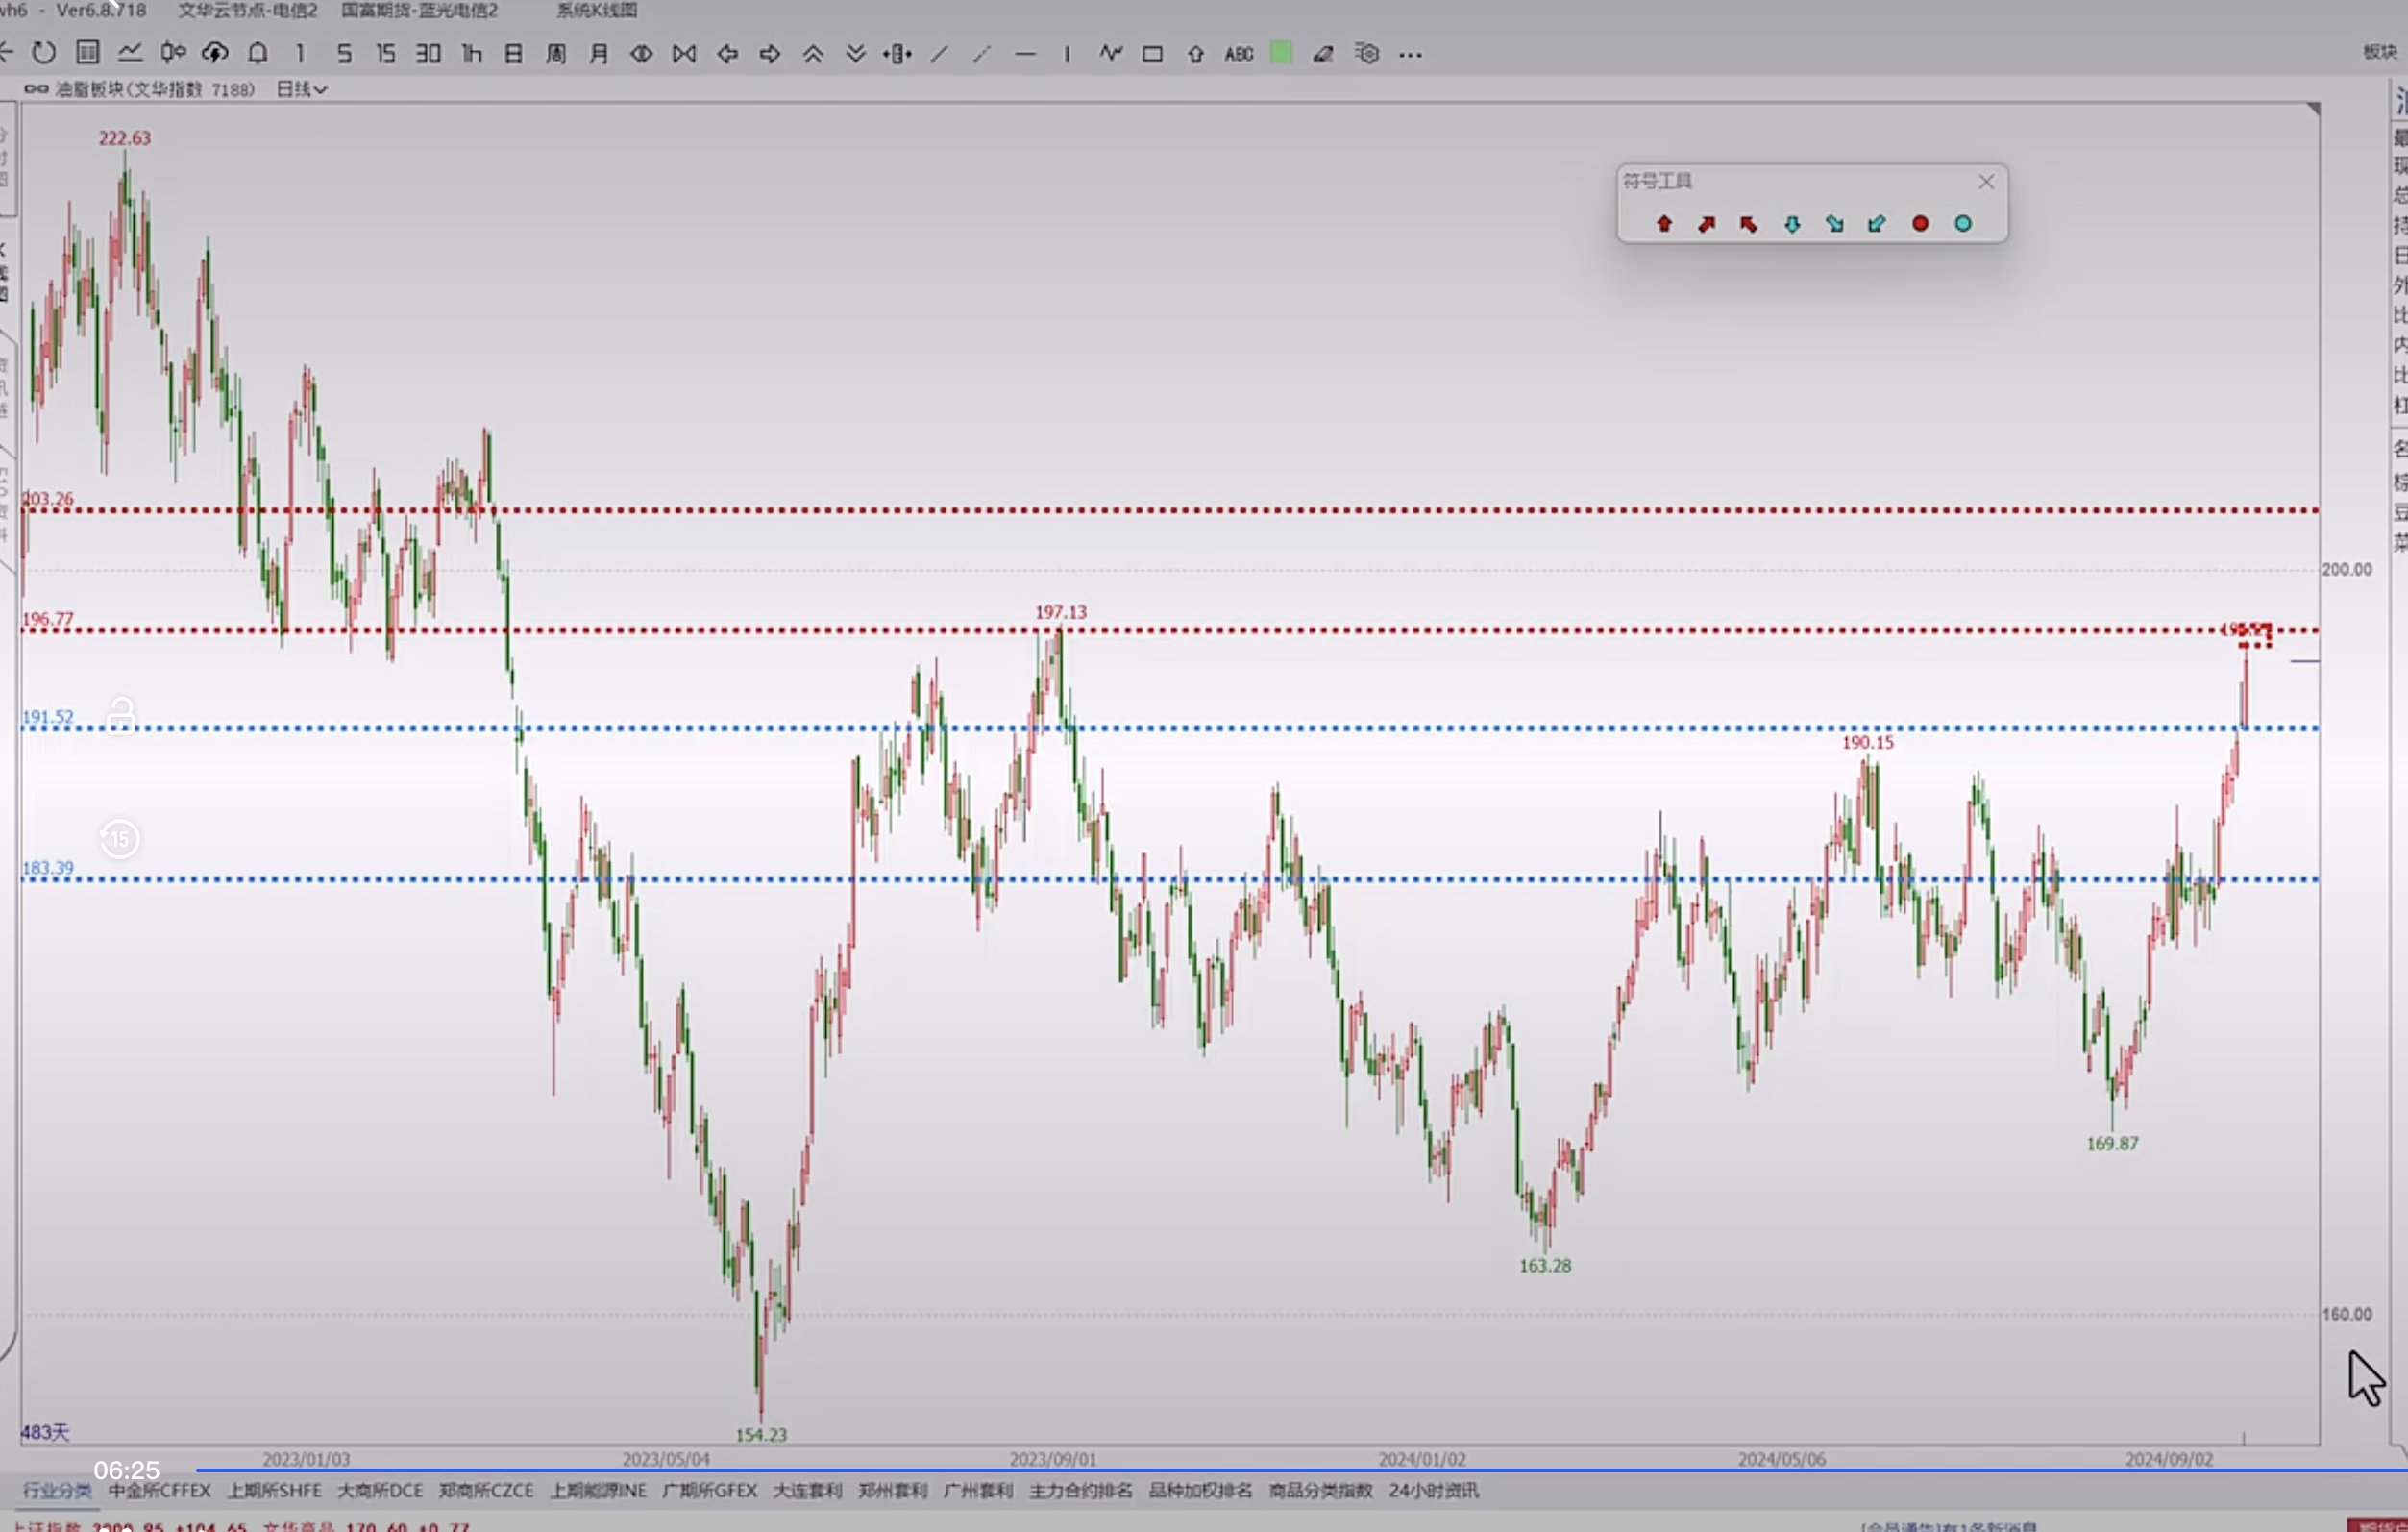Toggle the lock on 191.52 line

click(121, 714)
